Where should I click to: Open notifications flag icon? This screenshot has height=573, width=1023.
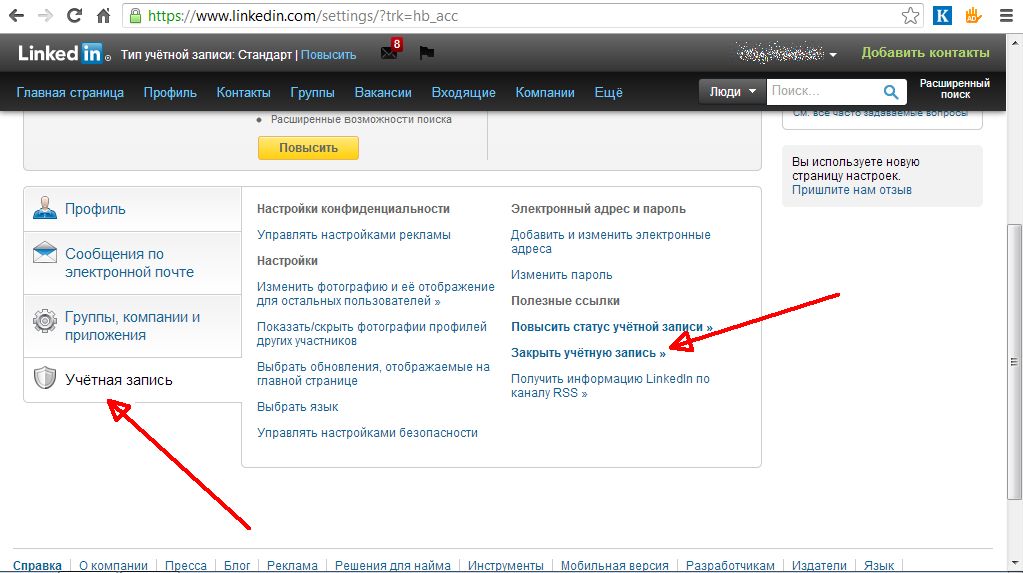tap(427, 53)
